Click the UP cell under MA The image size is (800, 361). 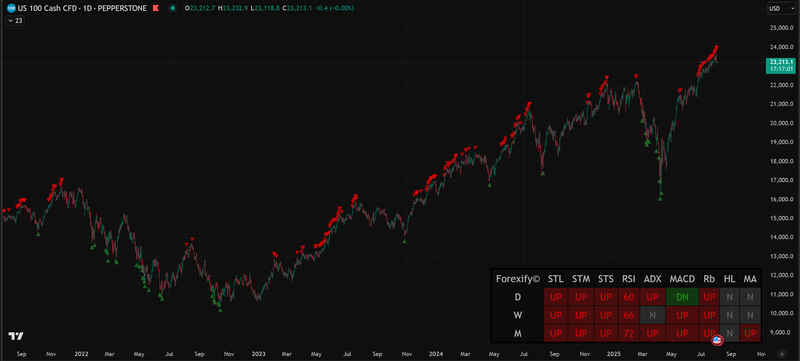click(x=750, y=333)
